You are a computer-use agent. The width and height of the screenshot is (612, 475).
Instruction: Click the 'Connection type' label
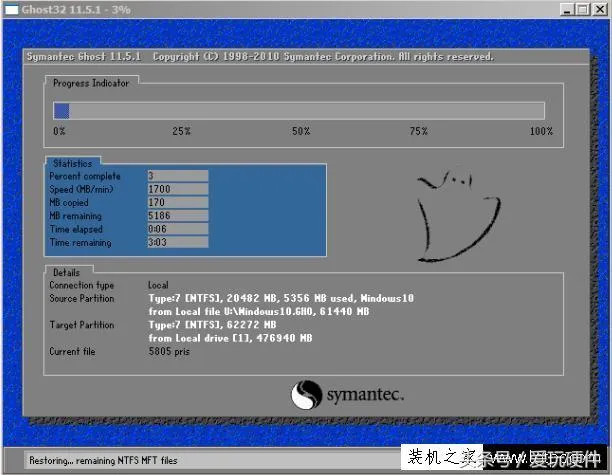[x=82, y=285]
